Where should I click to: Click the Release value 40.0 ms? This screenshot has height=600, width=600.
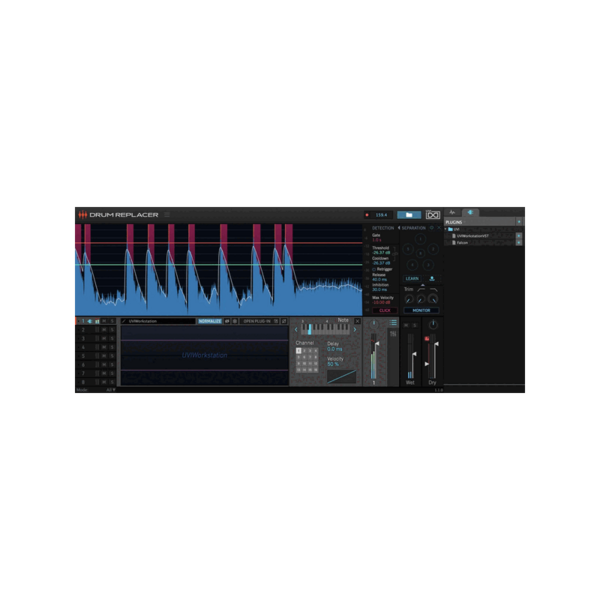coord(379,280)
